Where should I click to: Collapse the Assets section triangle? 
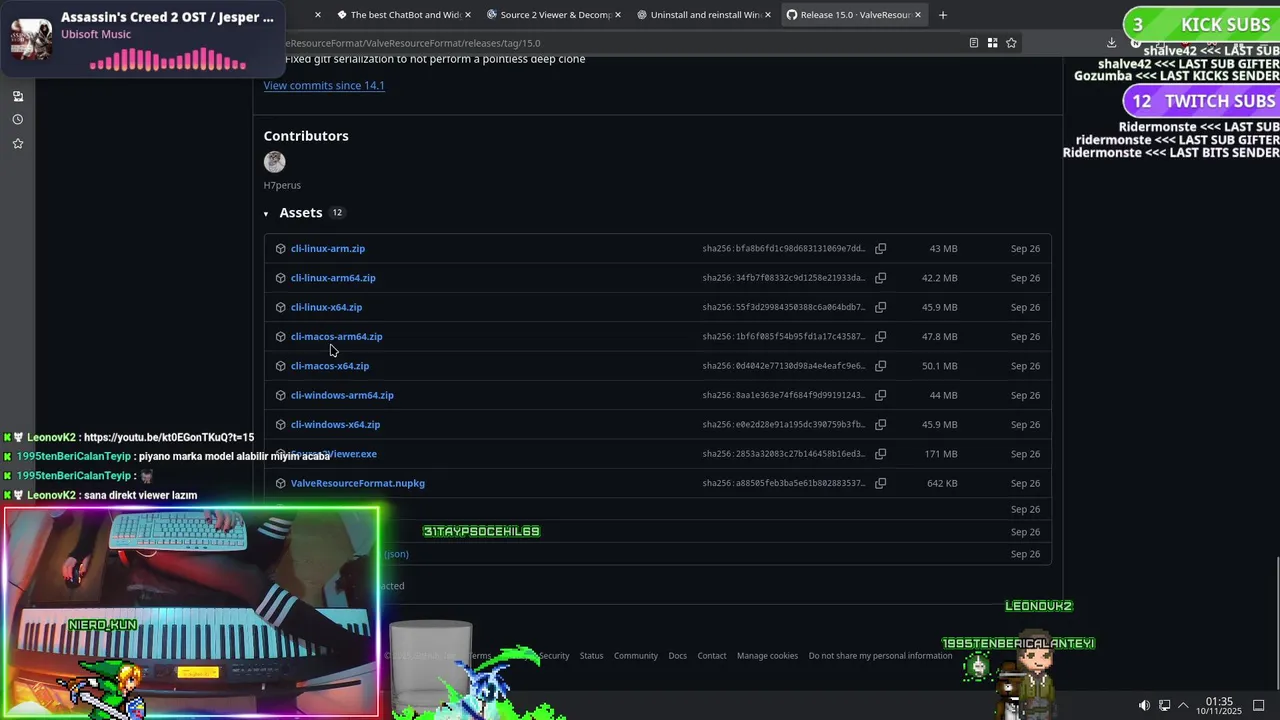coord(266,213)
